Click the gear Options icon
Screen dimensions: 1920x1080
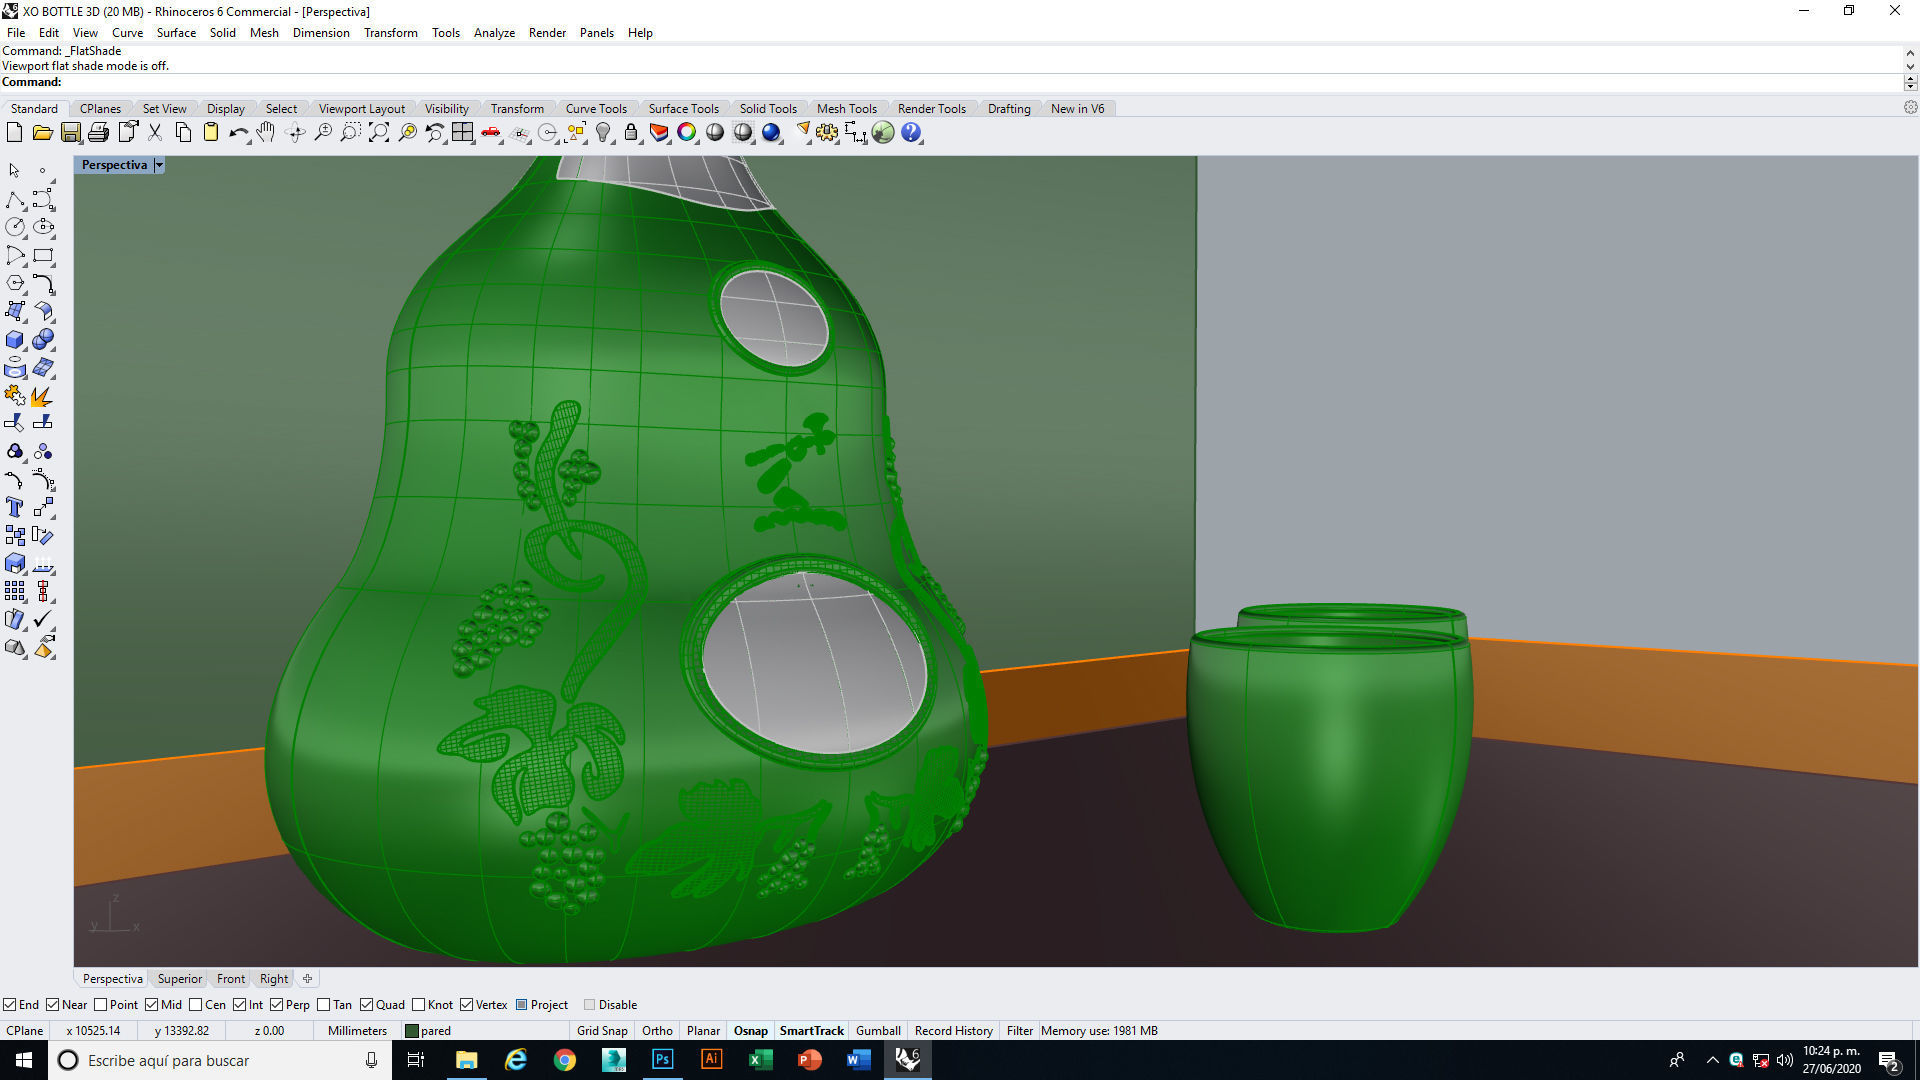click(827, 132)
